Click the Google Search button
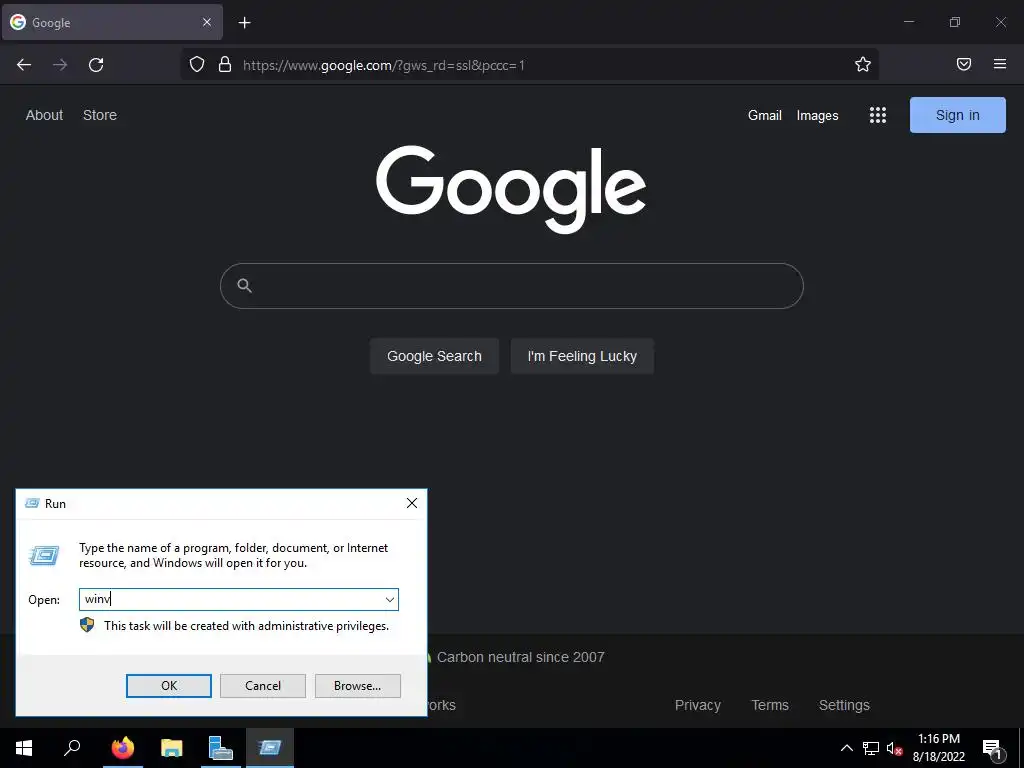 (x=434, y=356)
